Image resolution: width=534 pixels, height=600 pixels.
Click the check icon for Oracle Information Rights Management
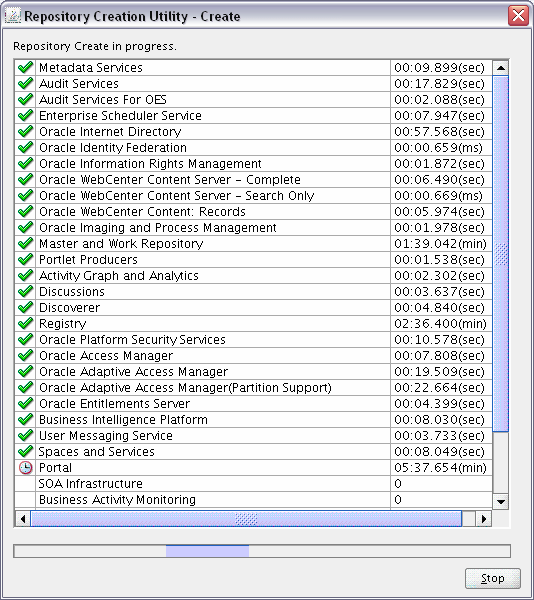tap(25, 164)
